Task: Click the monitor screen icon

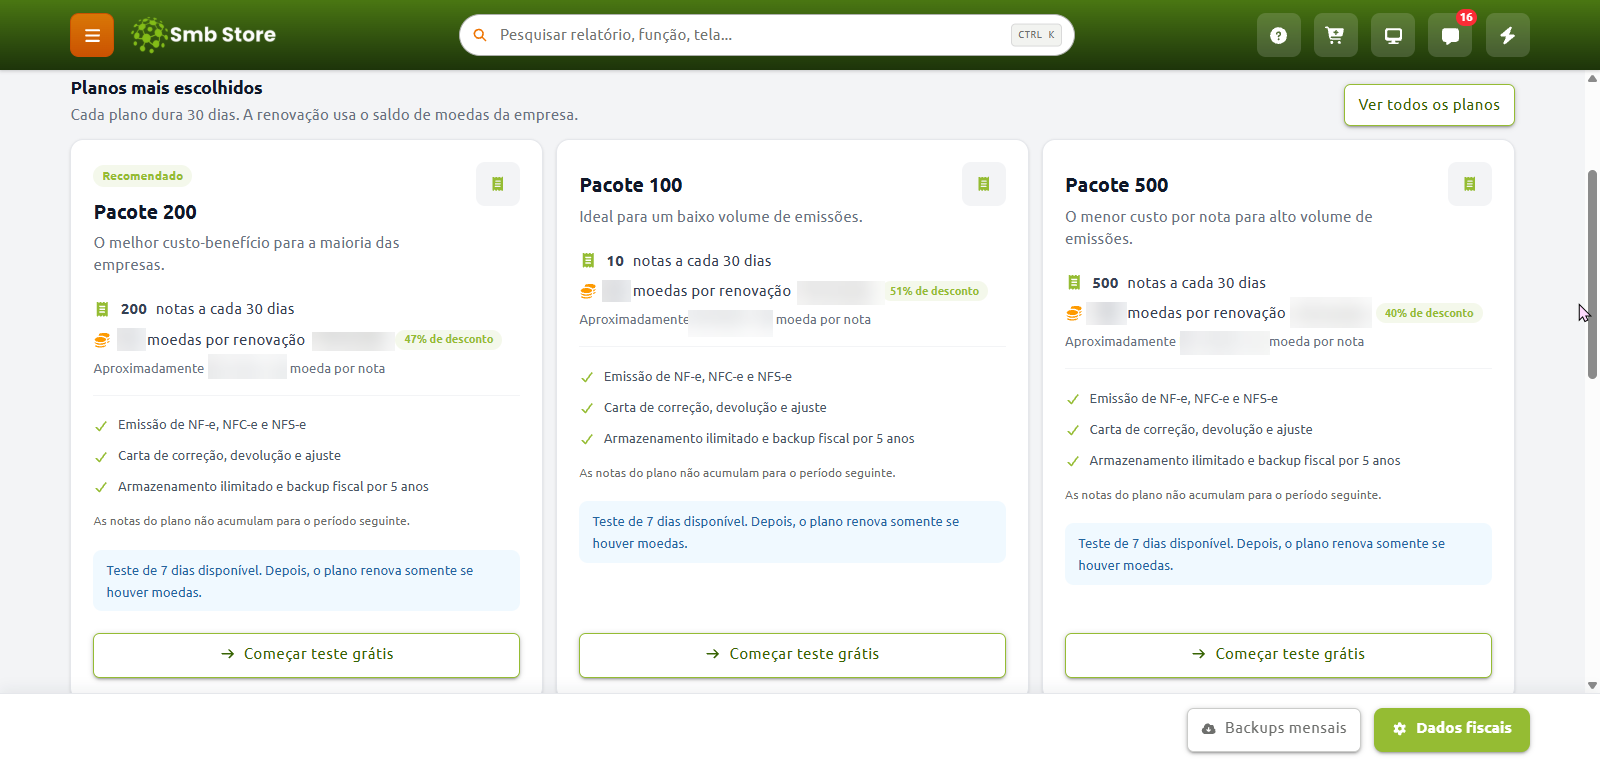Action: click(1393, 36)
